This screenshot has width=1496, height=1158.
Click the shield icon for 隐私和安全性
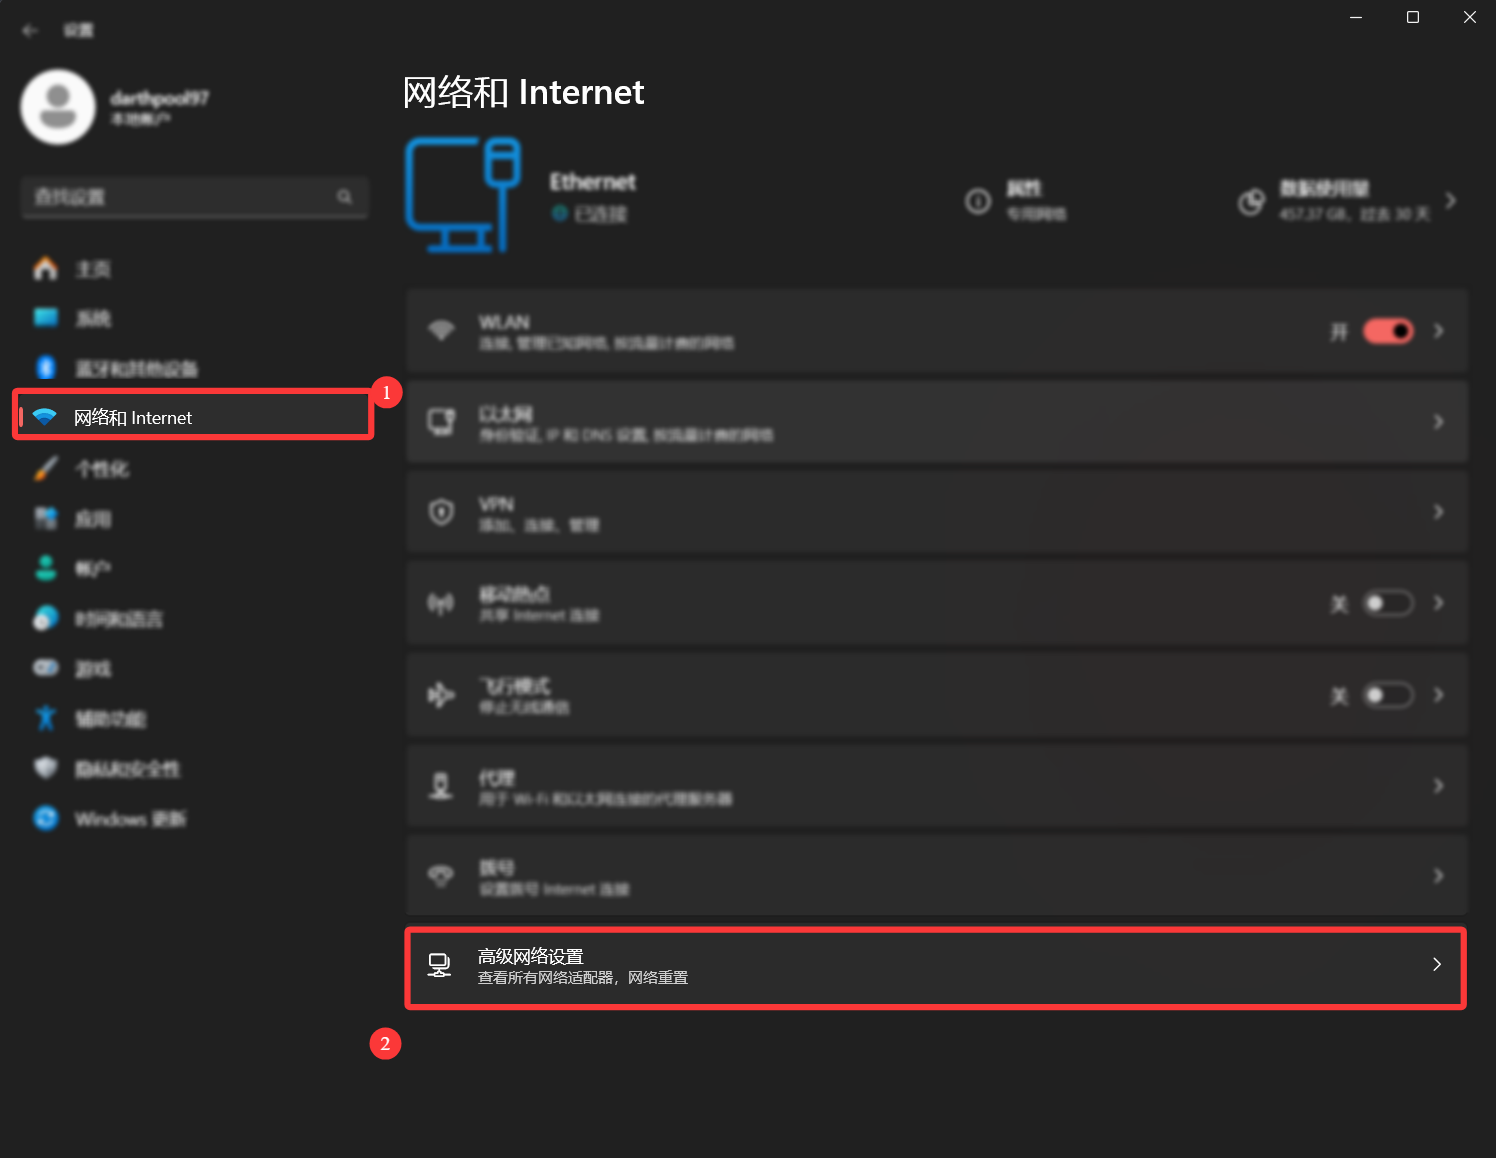pos(46,768)
